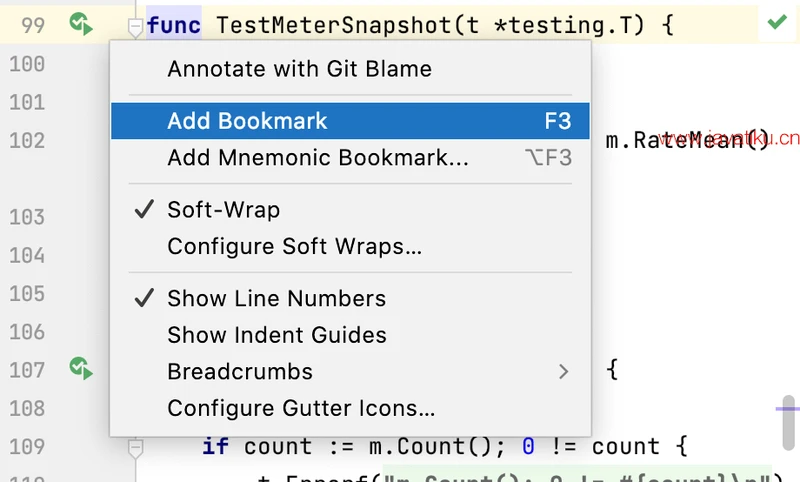Click the if keyword on line 109
The height and width of the screenshot is (482, 800).
[x=215, y=446]
